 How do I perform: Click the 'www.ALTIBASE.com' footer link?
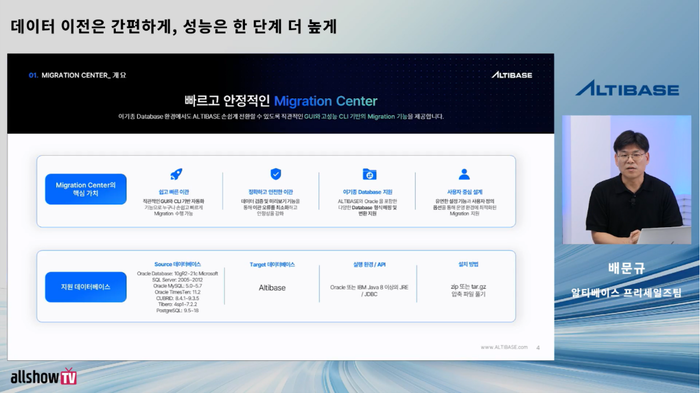tap(504, 347)
